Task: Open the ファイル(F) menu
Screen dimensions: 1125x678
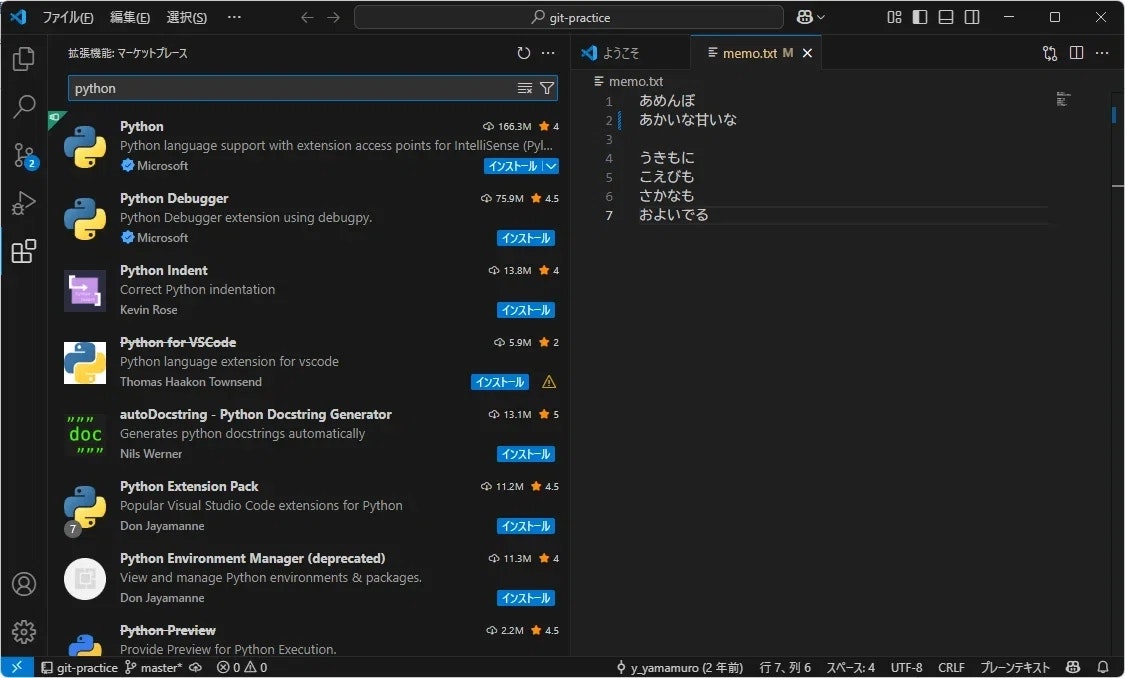Action: [68, 17]
